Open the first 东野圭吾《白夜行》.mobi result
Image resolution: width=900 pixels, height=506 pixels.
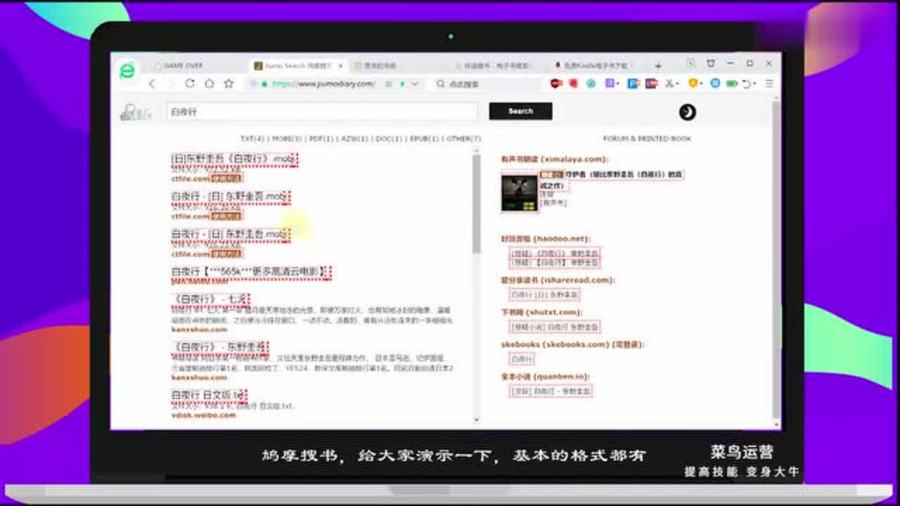pos(234,159)
